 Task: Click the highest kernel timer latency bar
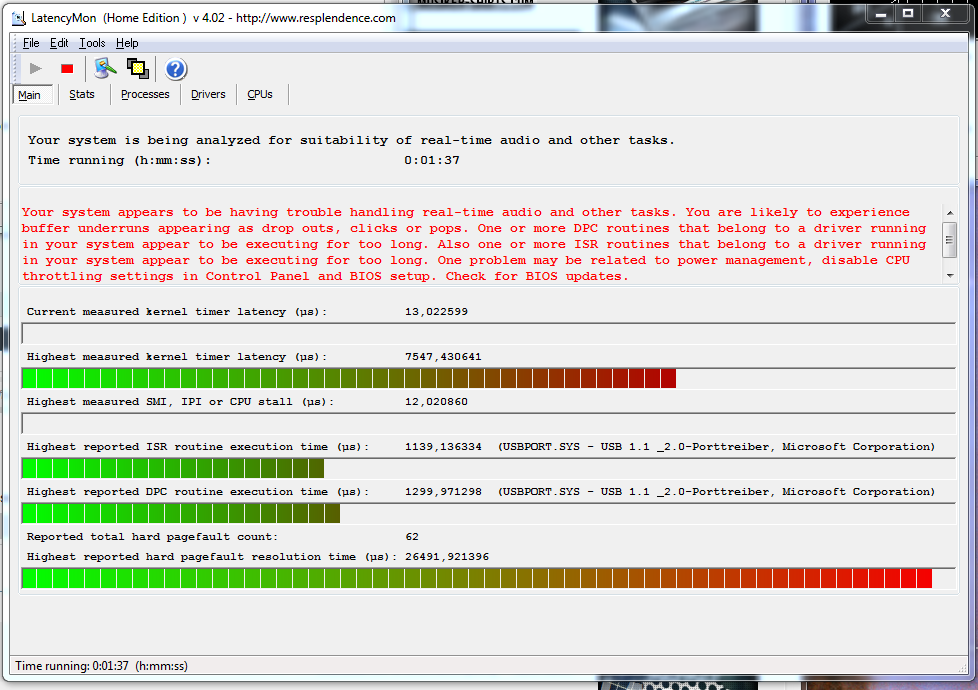click(x=488, y=378)
